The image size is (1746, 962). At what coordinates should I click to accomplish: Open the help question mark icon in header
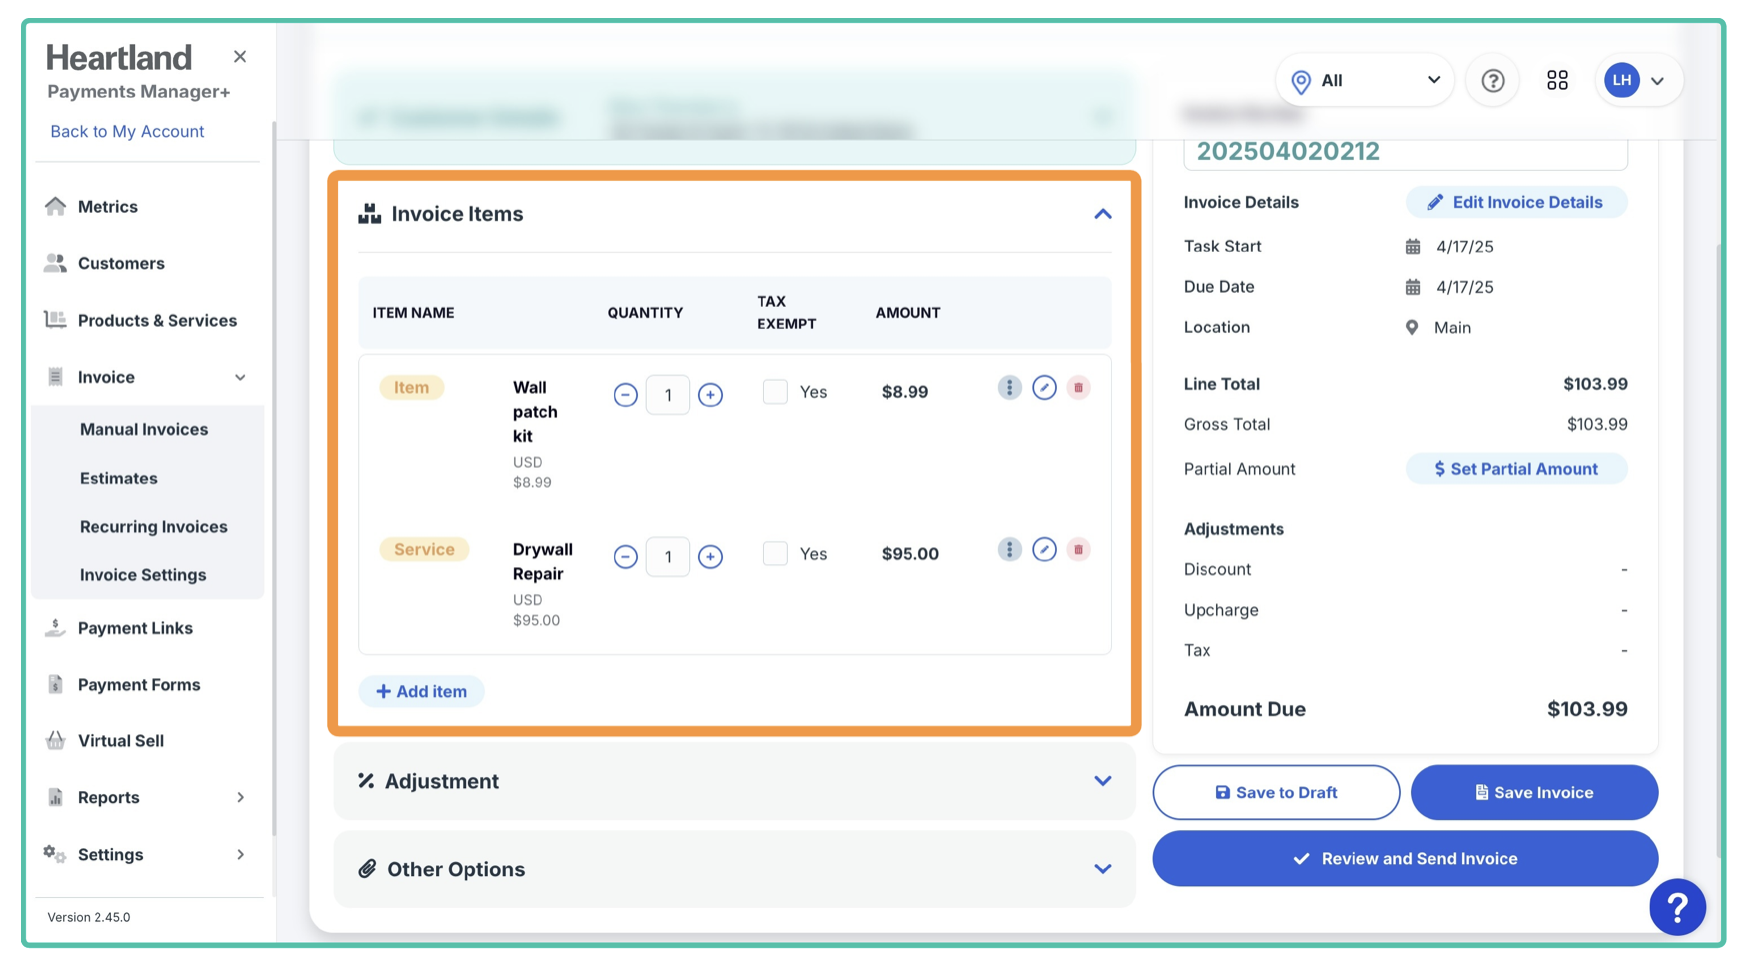tap(1492, 81)
